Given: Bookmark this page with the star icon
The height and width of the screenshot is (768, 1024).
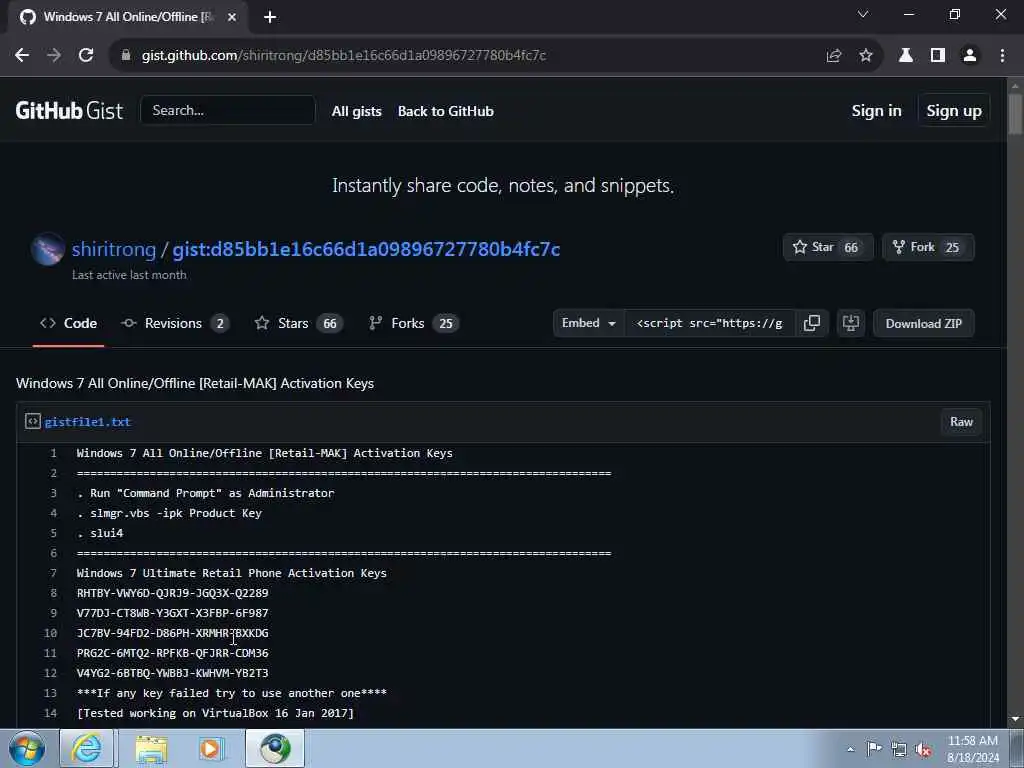Looking at the screenshot, I should (x=866, y=56).
